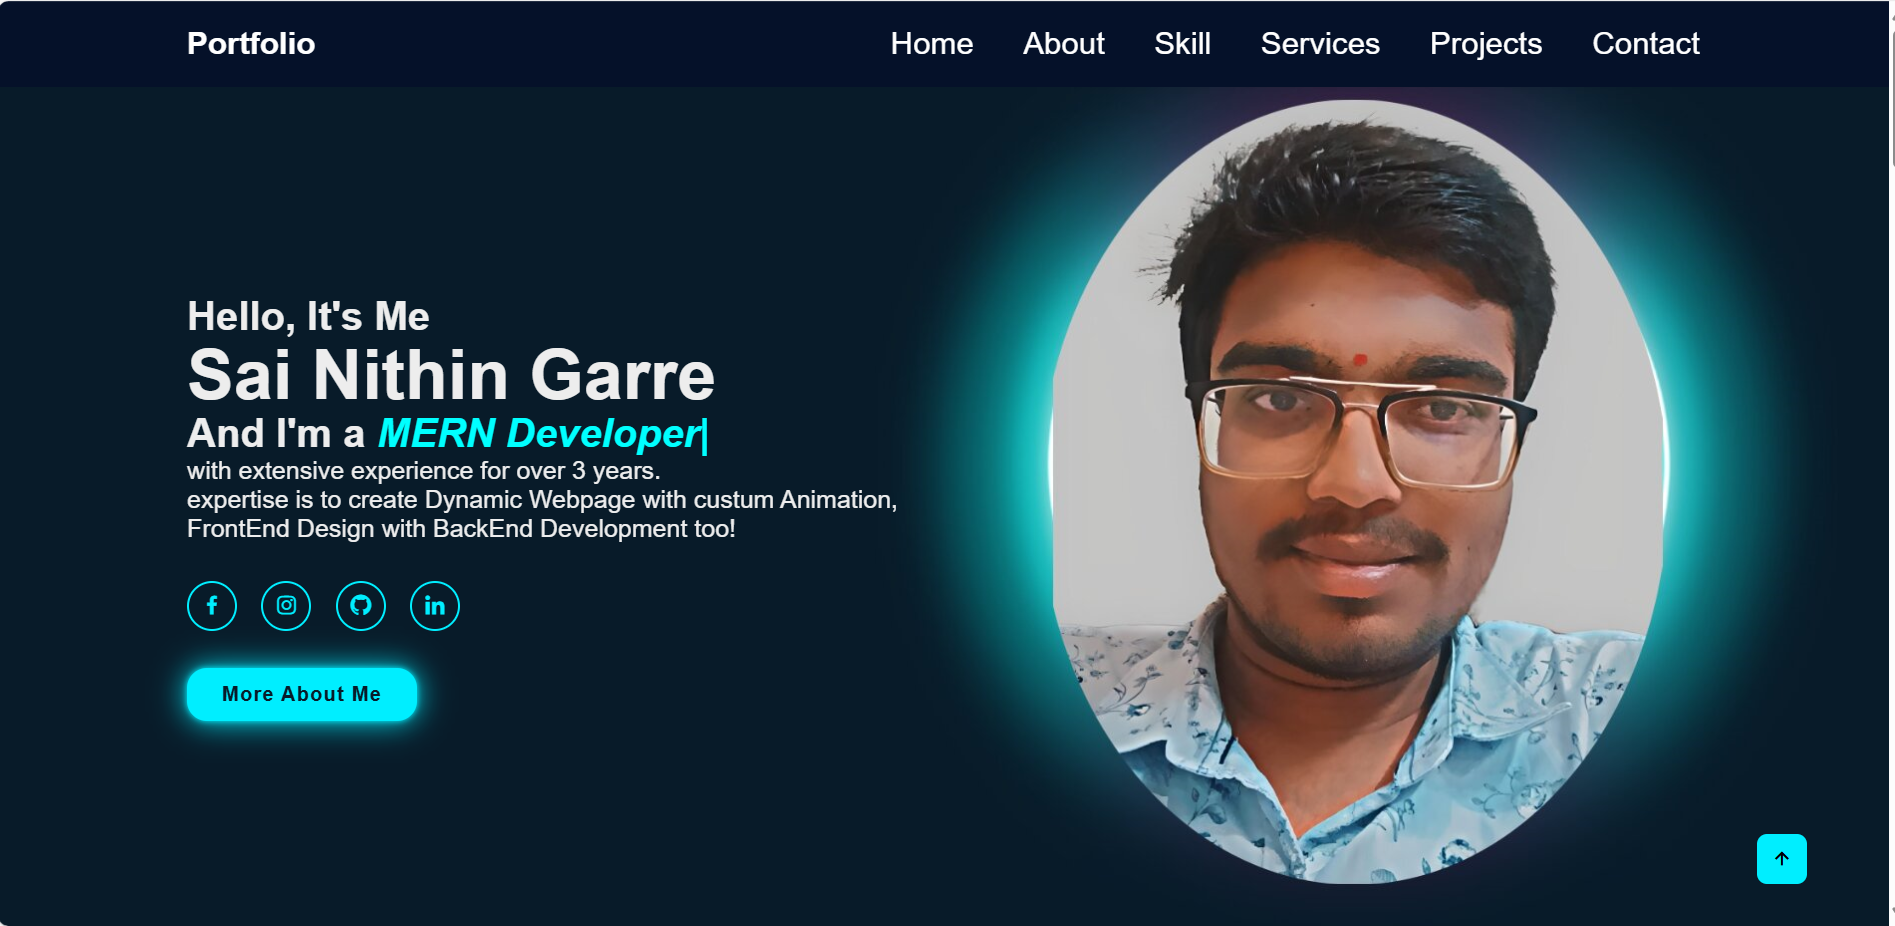
Task: Open the LinkedIn social icon
Action: pos(434,605)
